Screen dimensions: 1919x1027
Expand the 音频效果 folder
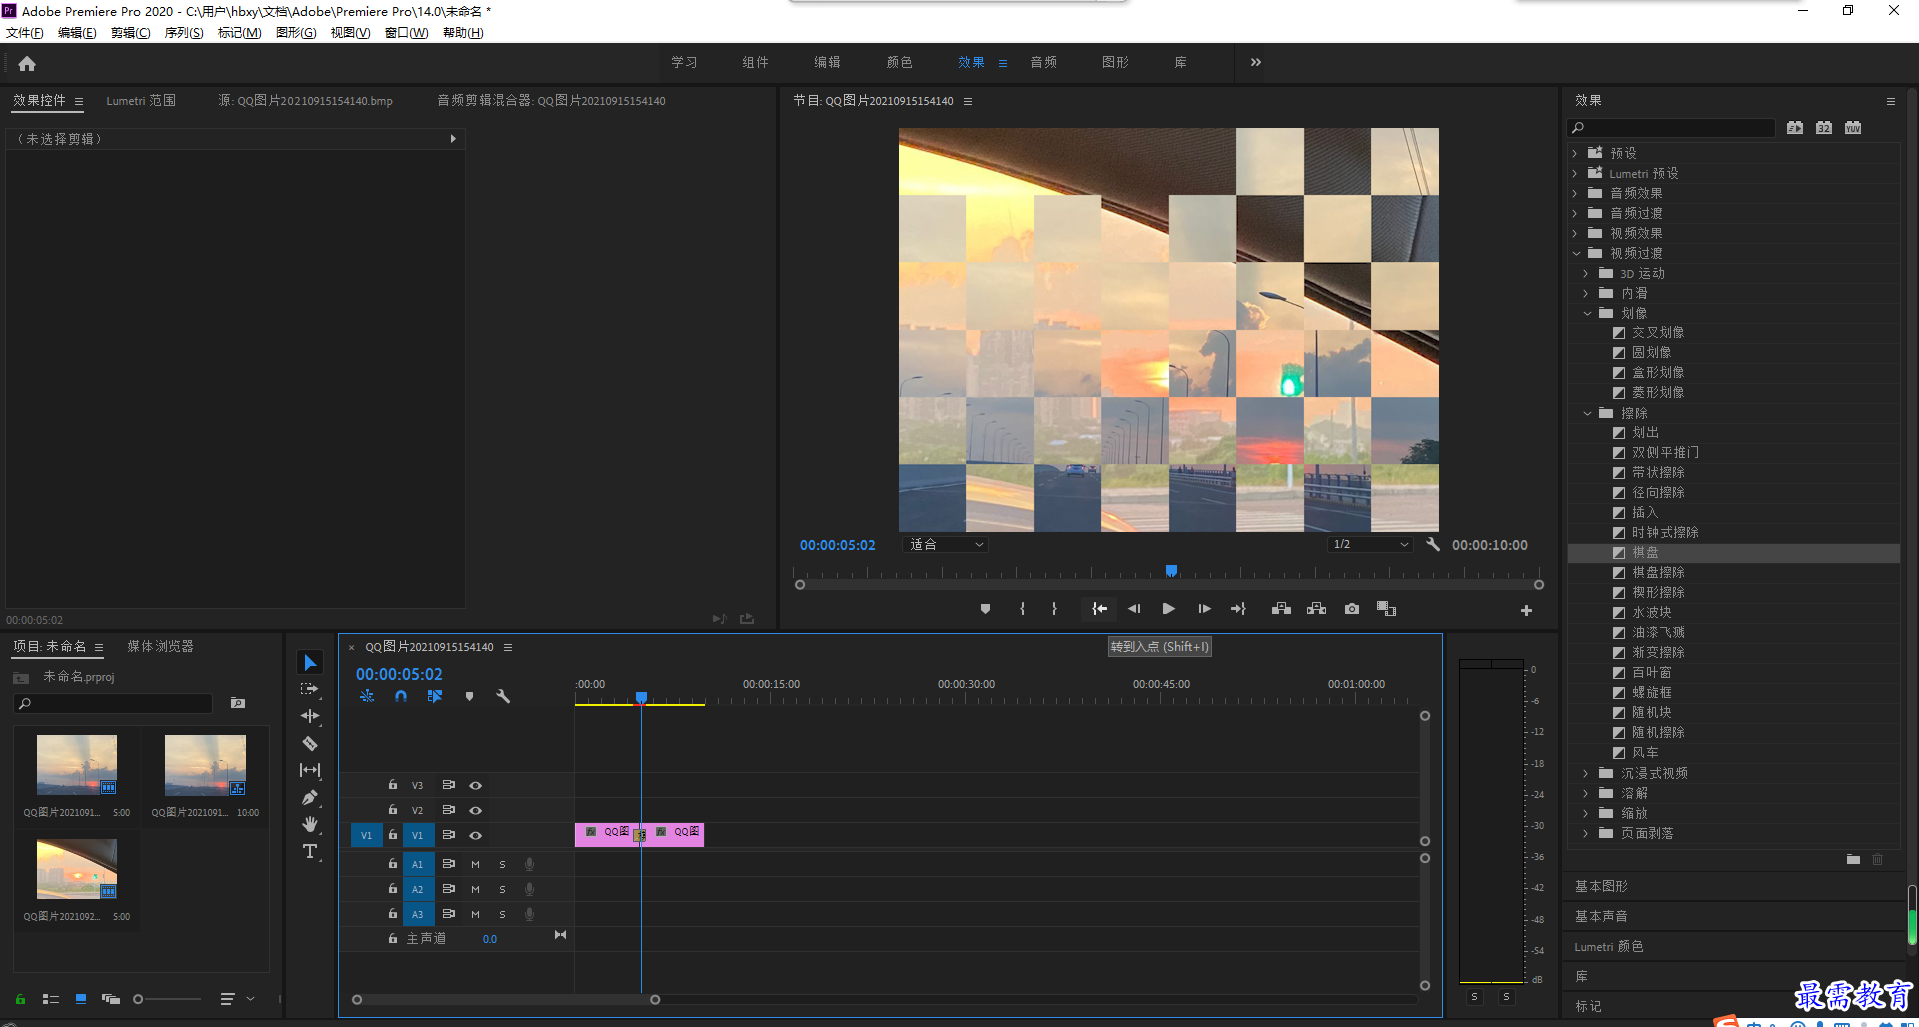[1575, 193]
